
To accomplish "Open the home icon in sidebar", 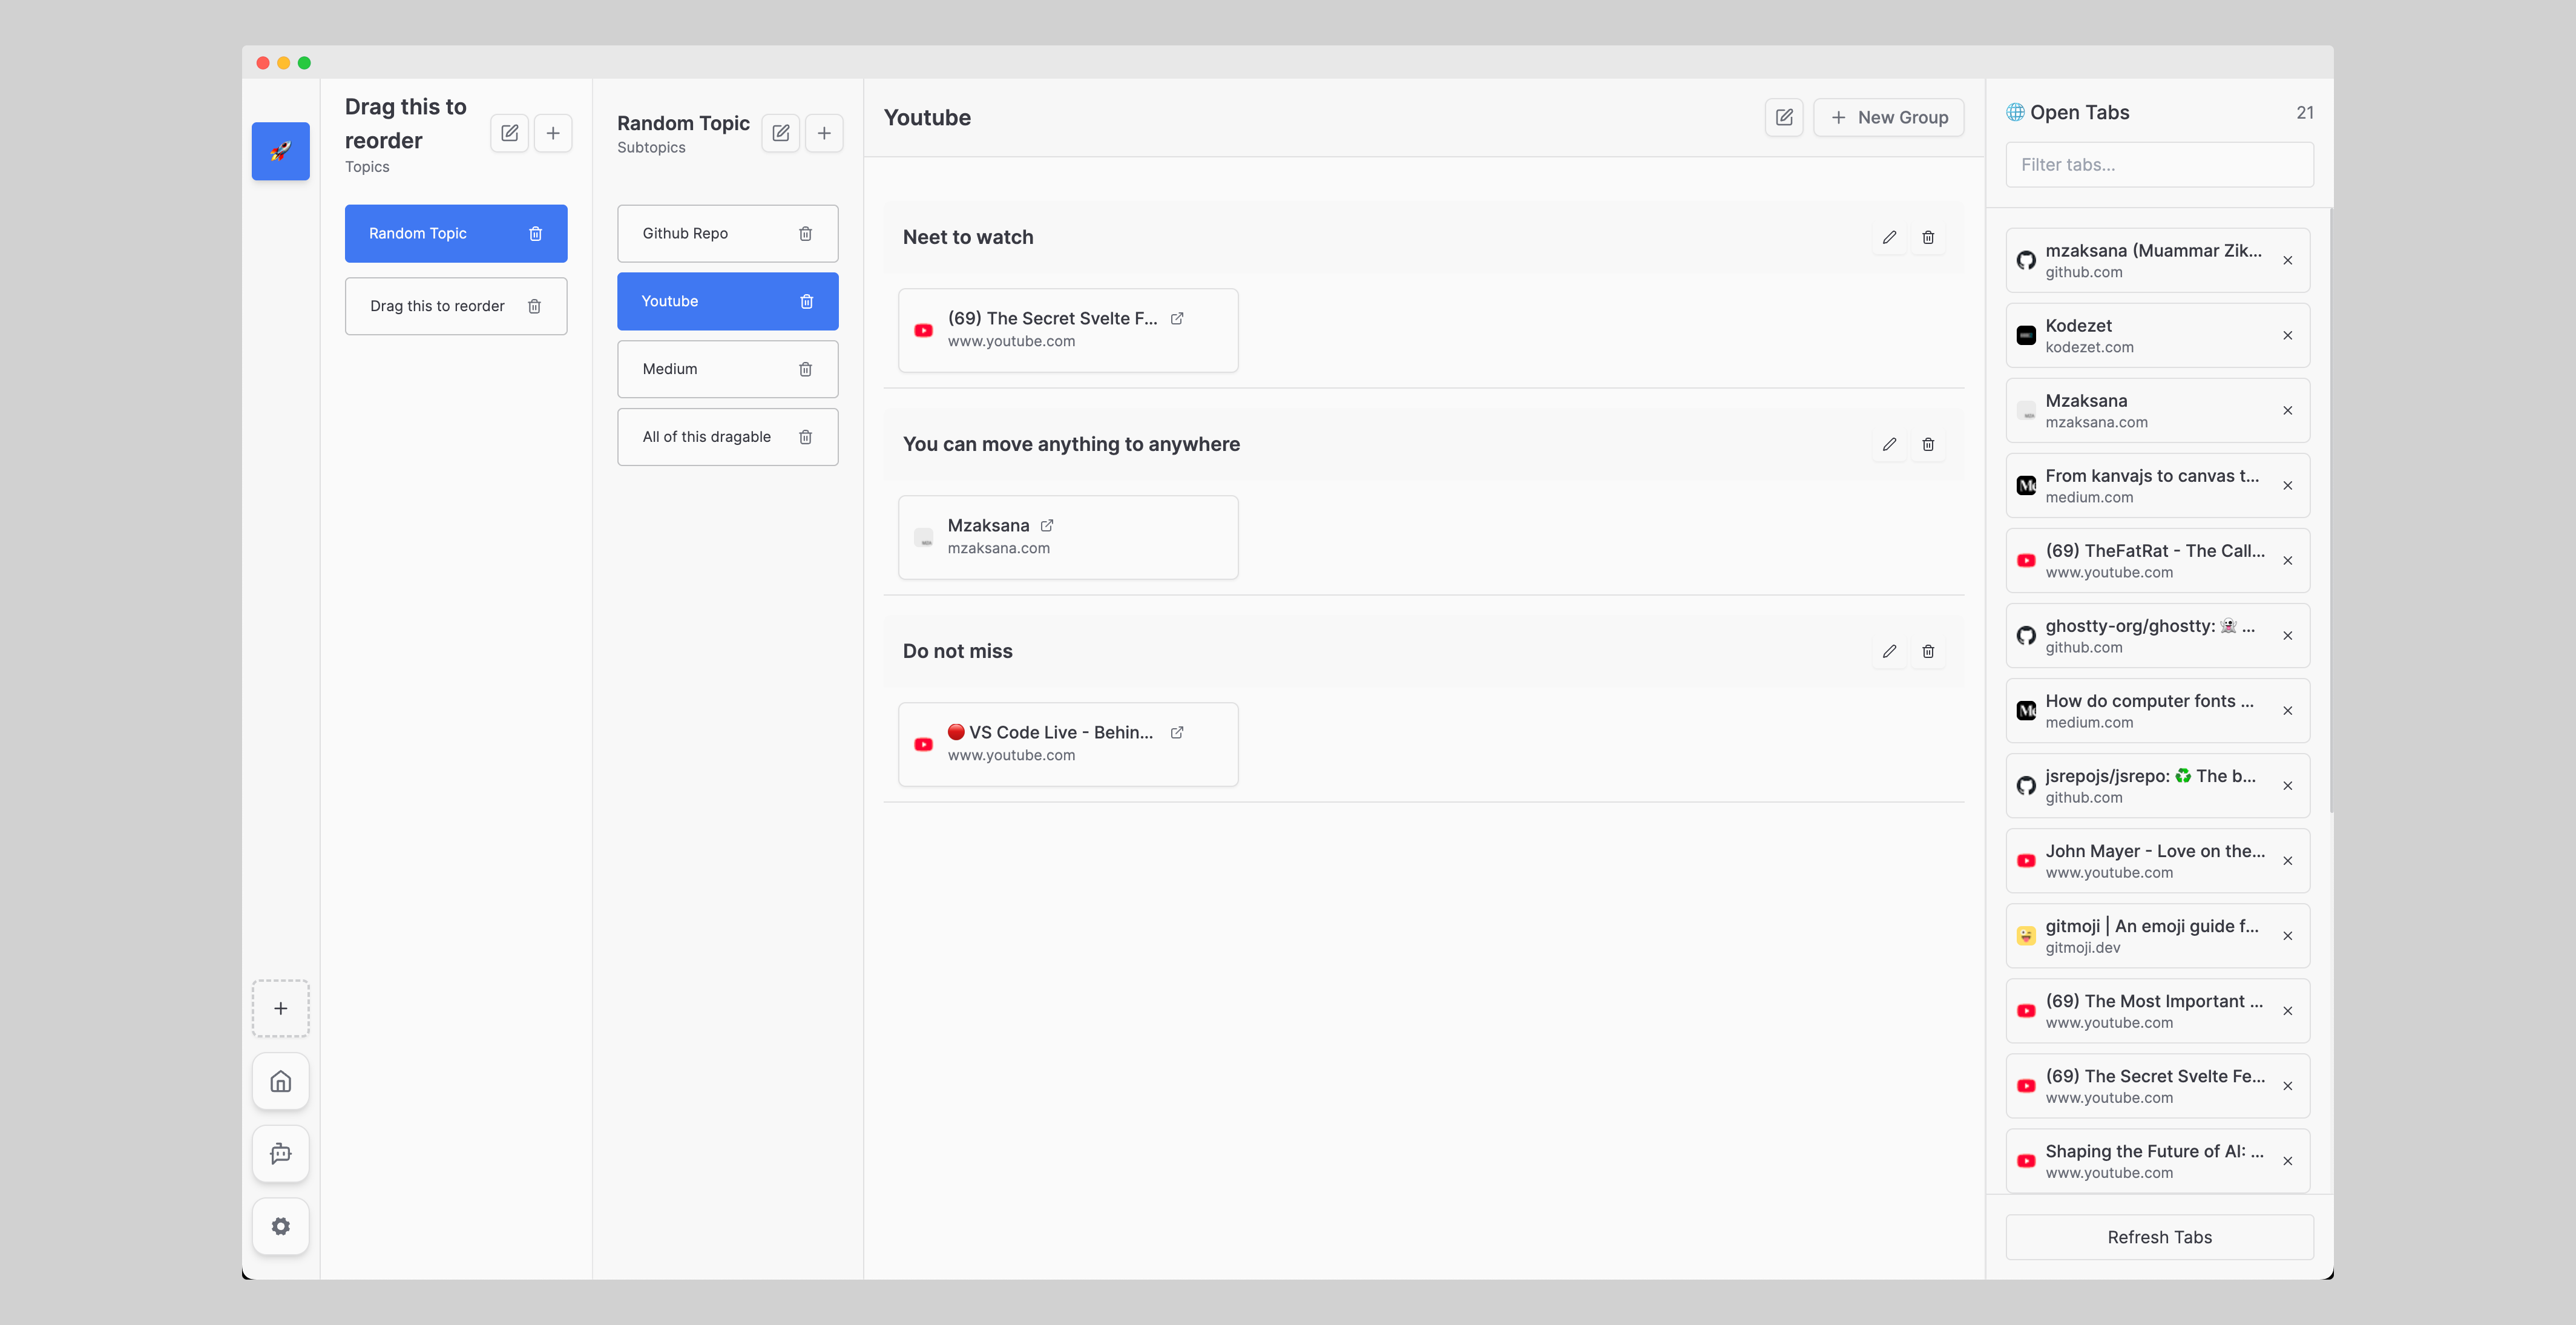I will click(x=280, y=1081).
